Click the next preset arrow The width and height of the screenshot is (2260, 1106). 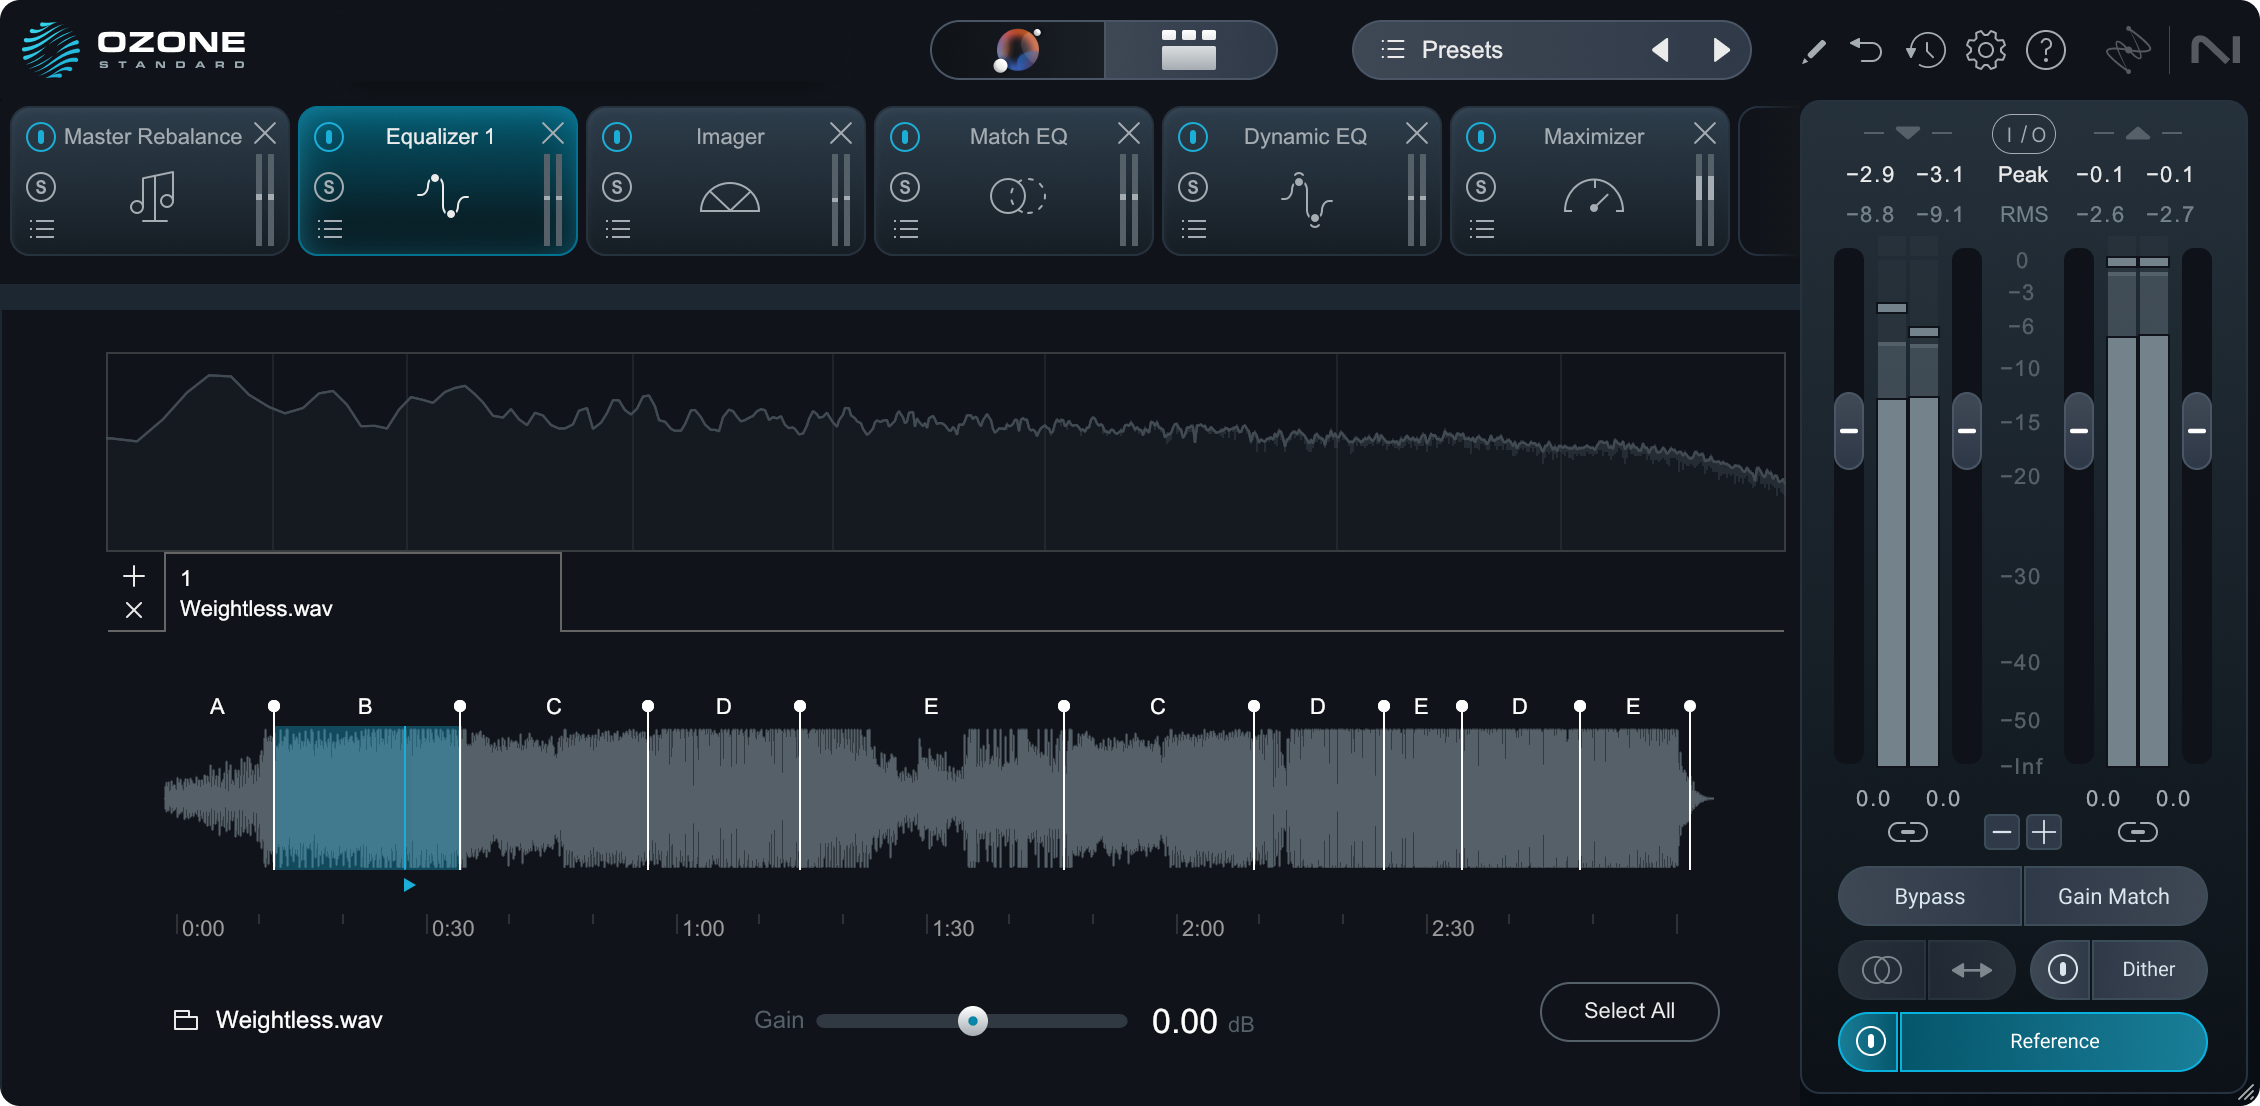[x=1721, y=49]
